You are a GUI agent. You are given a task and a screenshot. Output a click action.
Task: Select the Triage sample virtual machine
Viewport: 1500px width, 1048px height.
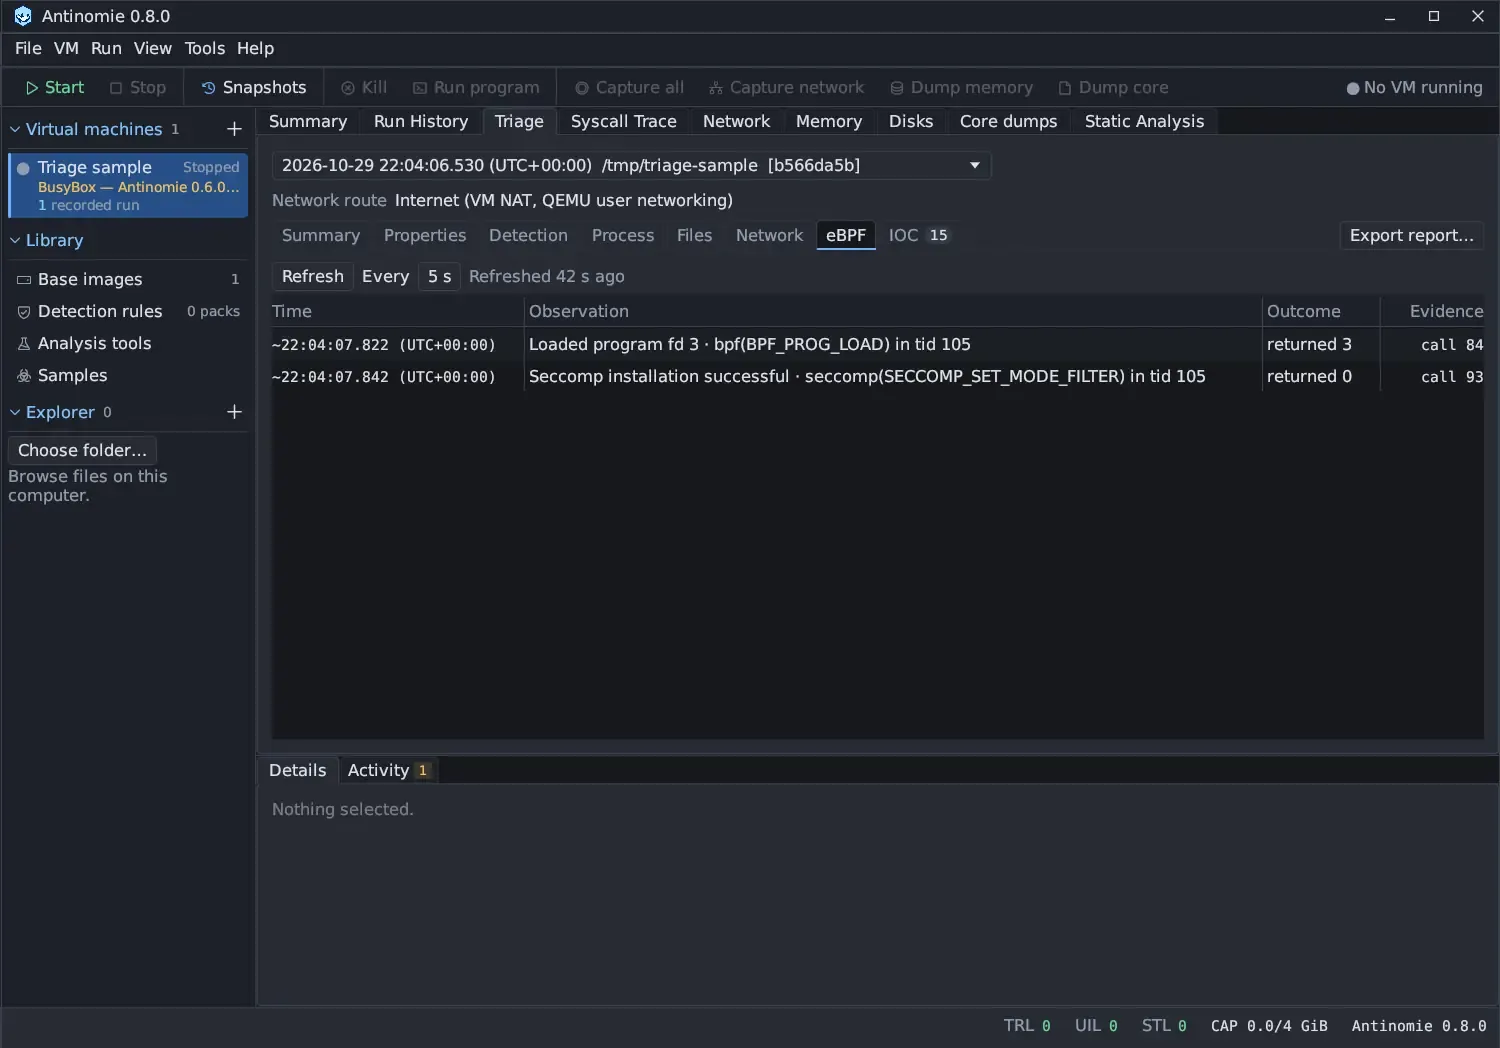[128, 185]
